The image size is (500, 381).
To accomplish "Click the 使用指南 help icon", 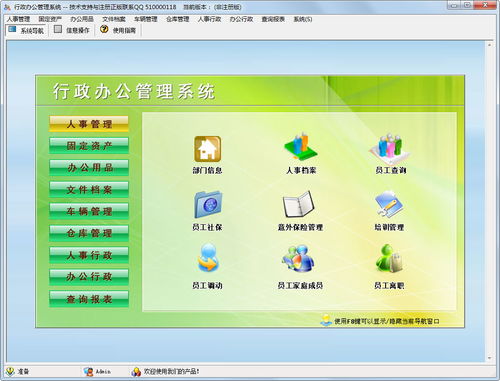I will [x=104, y=29].
